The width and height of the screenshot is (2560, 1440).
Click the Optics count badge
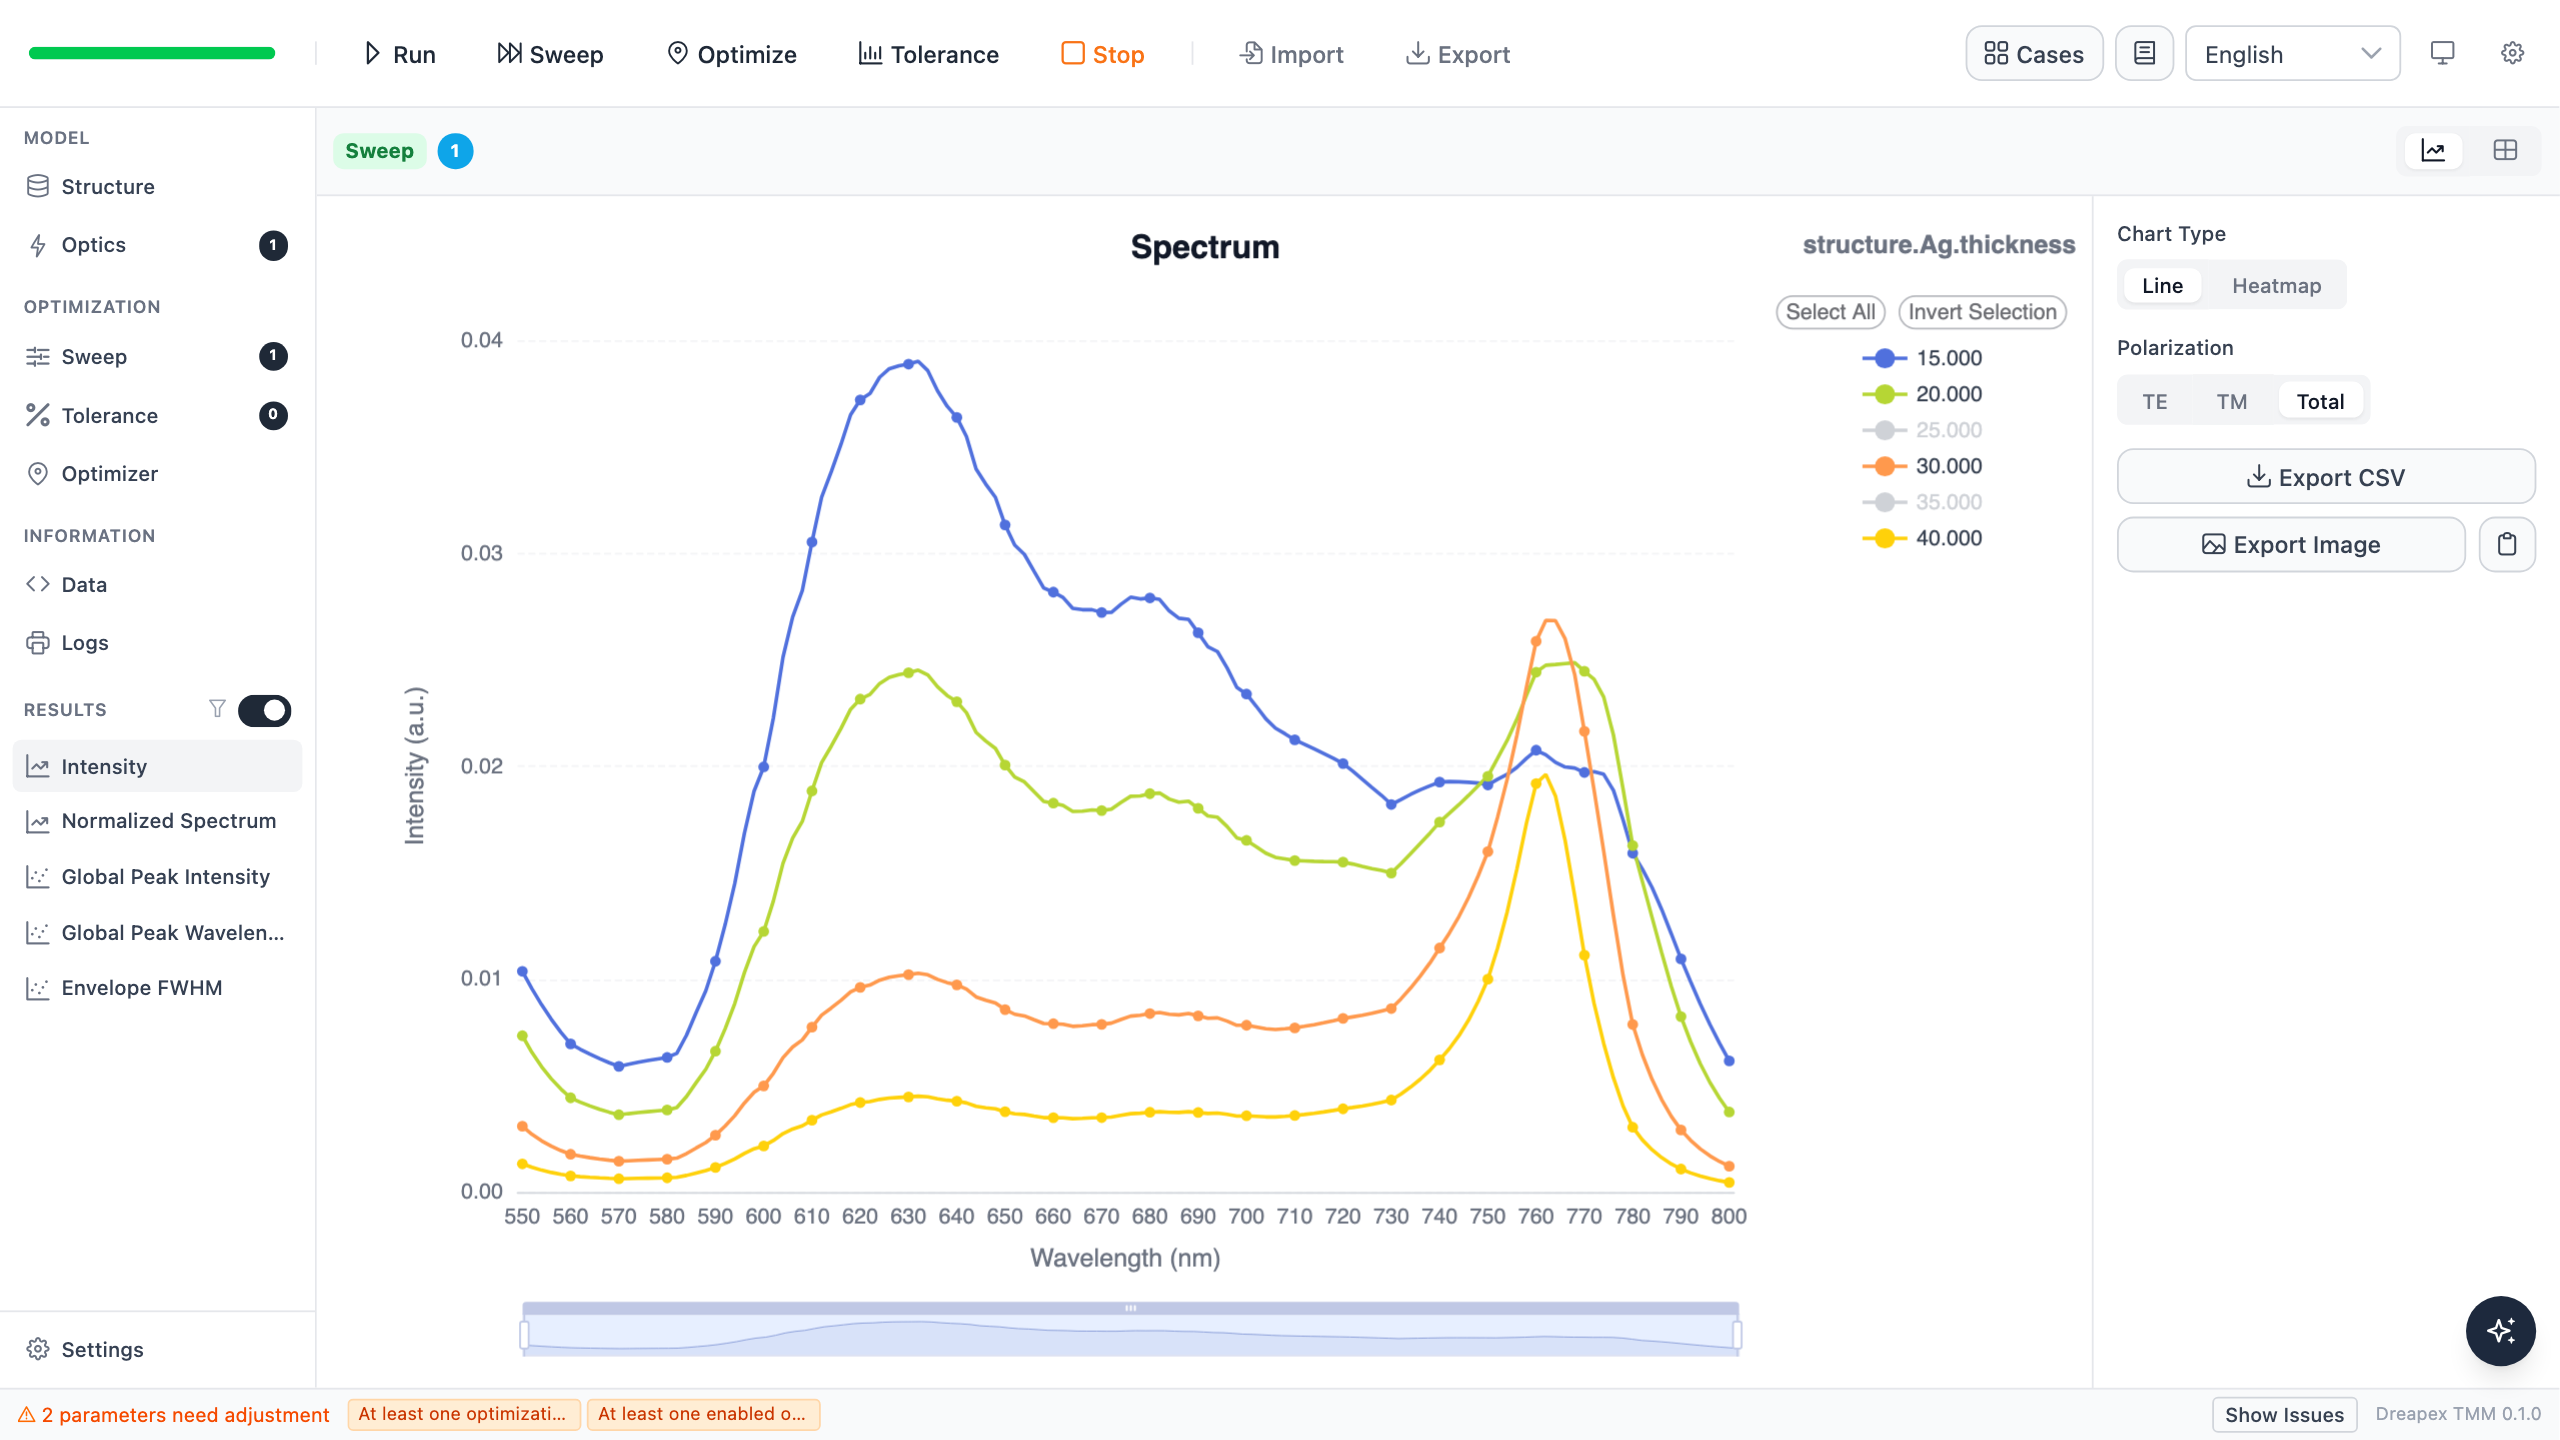[273, 245]
